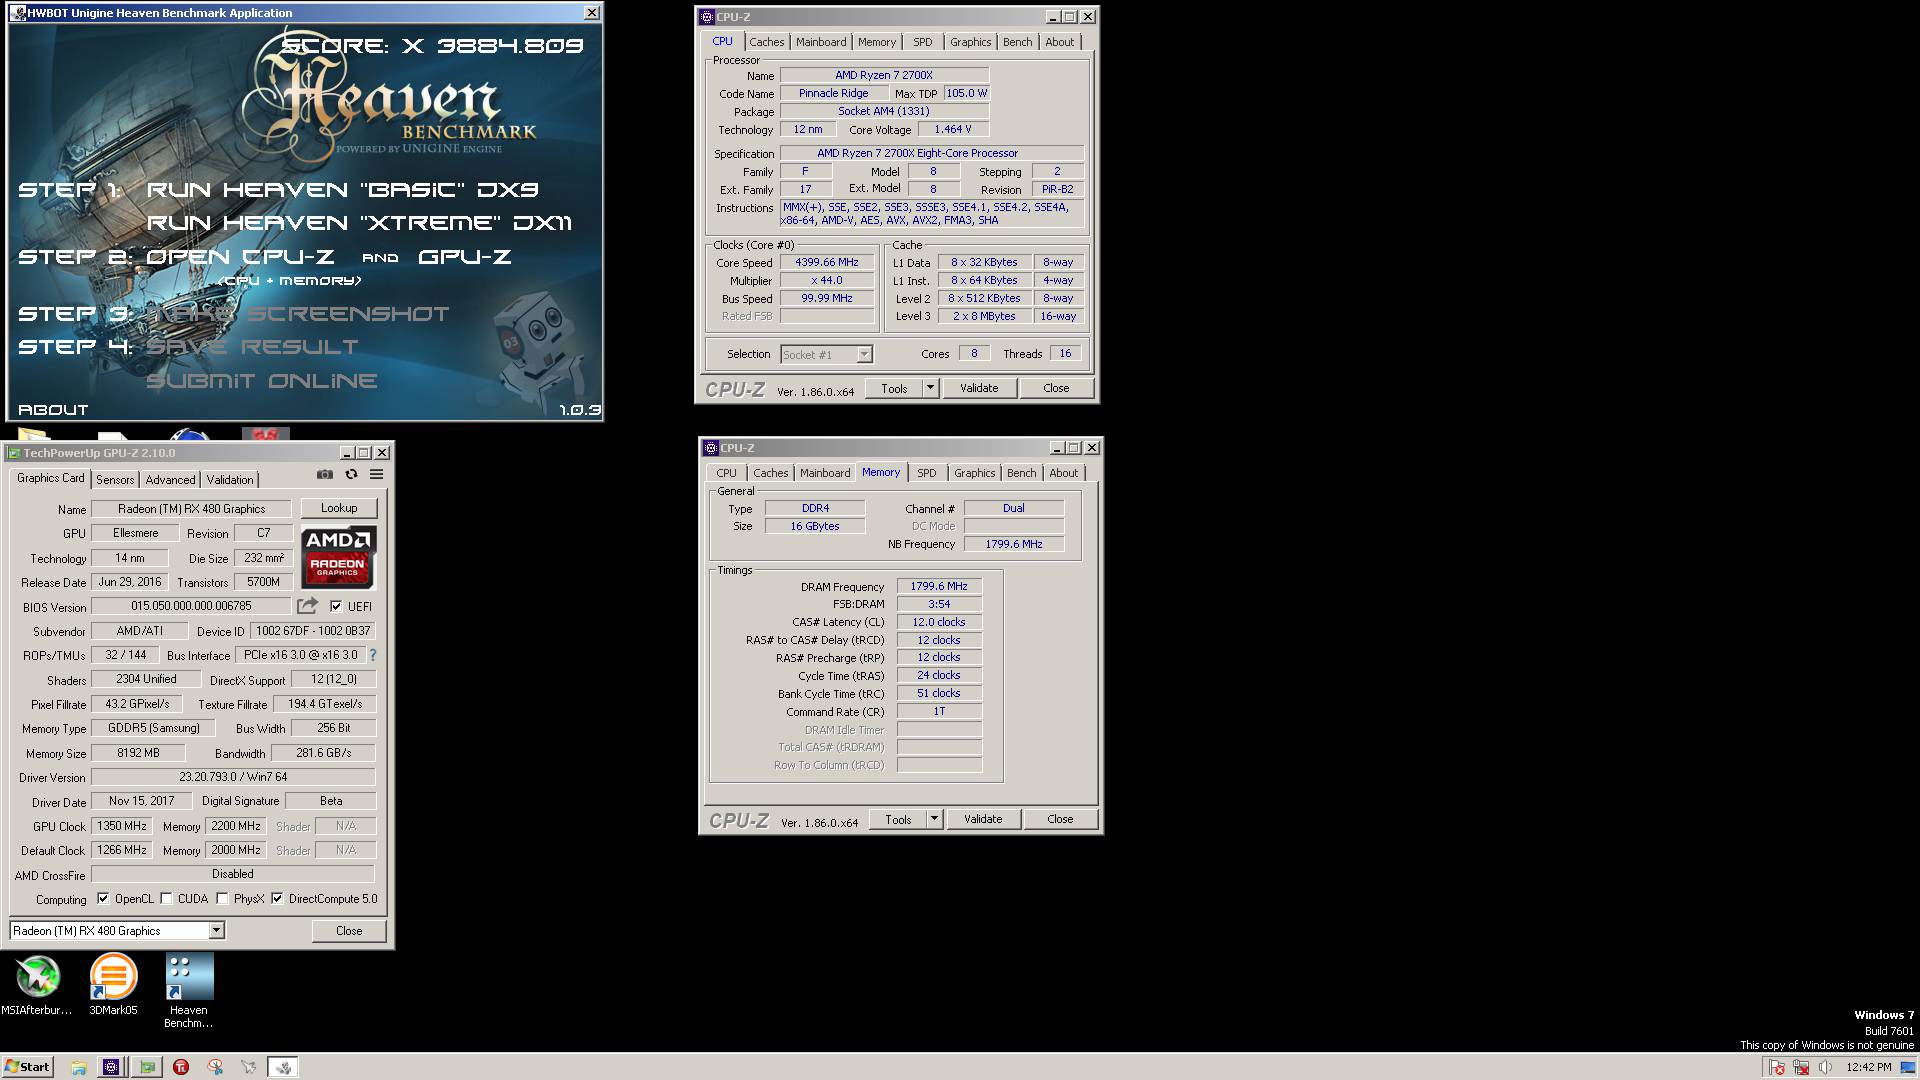
Task: Click Save Result in Heaven step 4
Action: (x=252, y=347)
